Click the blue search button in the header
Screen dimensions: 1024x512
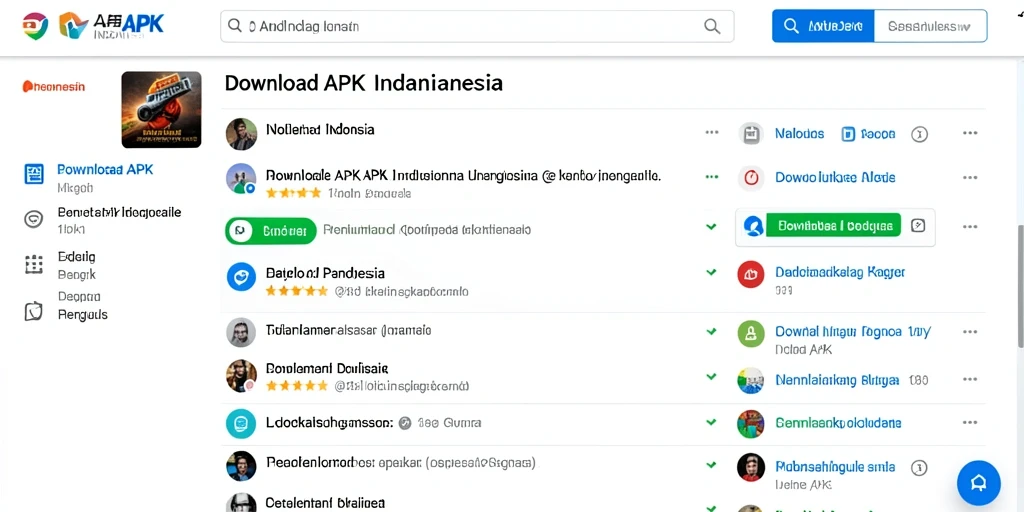coord(822,26)
